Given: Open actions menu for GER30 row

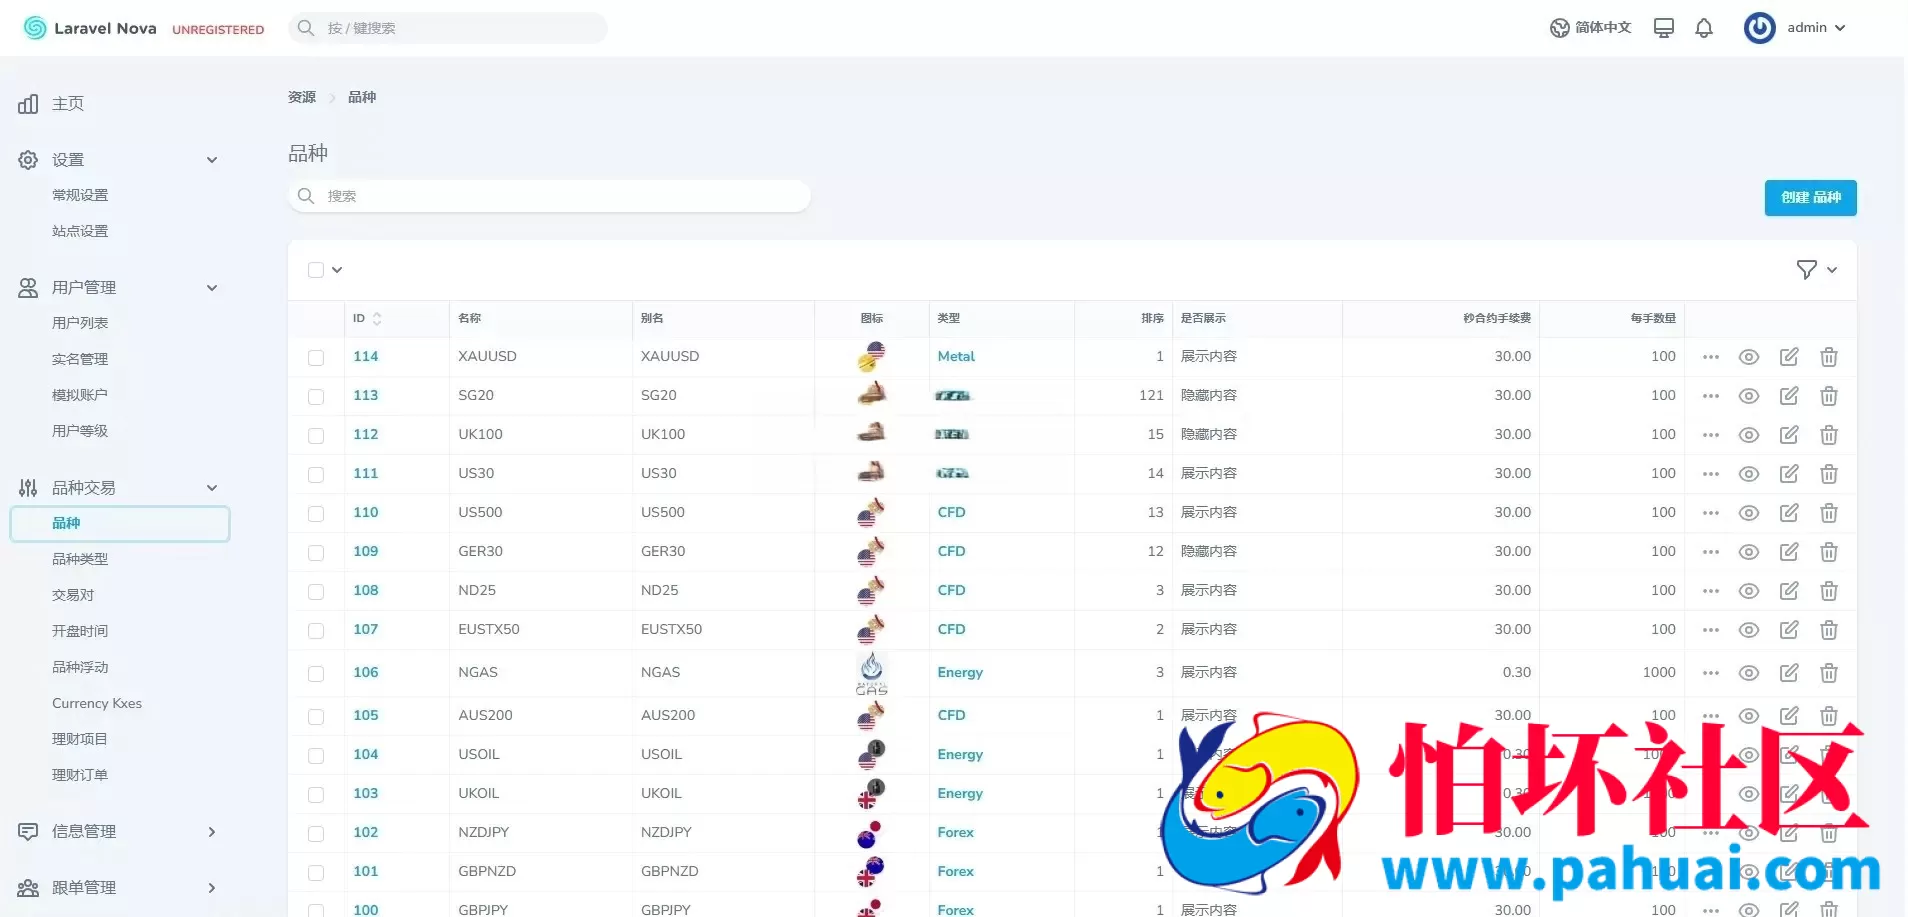Looking at the screenshot, I should [1711, 552].
